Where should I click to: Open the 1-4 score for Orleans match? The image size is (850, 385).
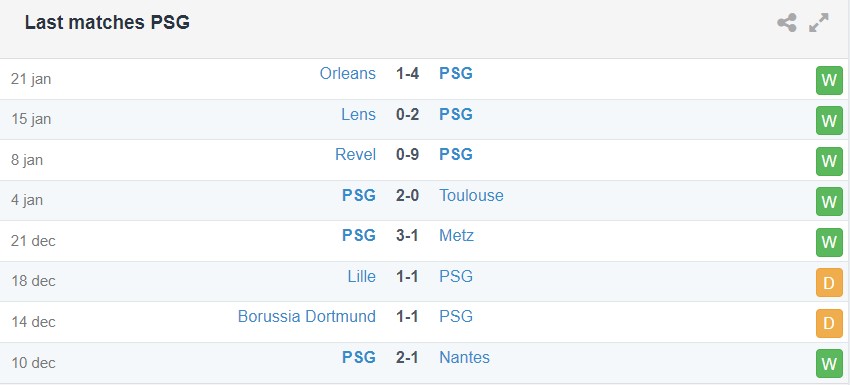pos(407,73)
